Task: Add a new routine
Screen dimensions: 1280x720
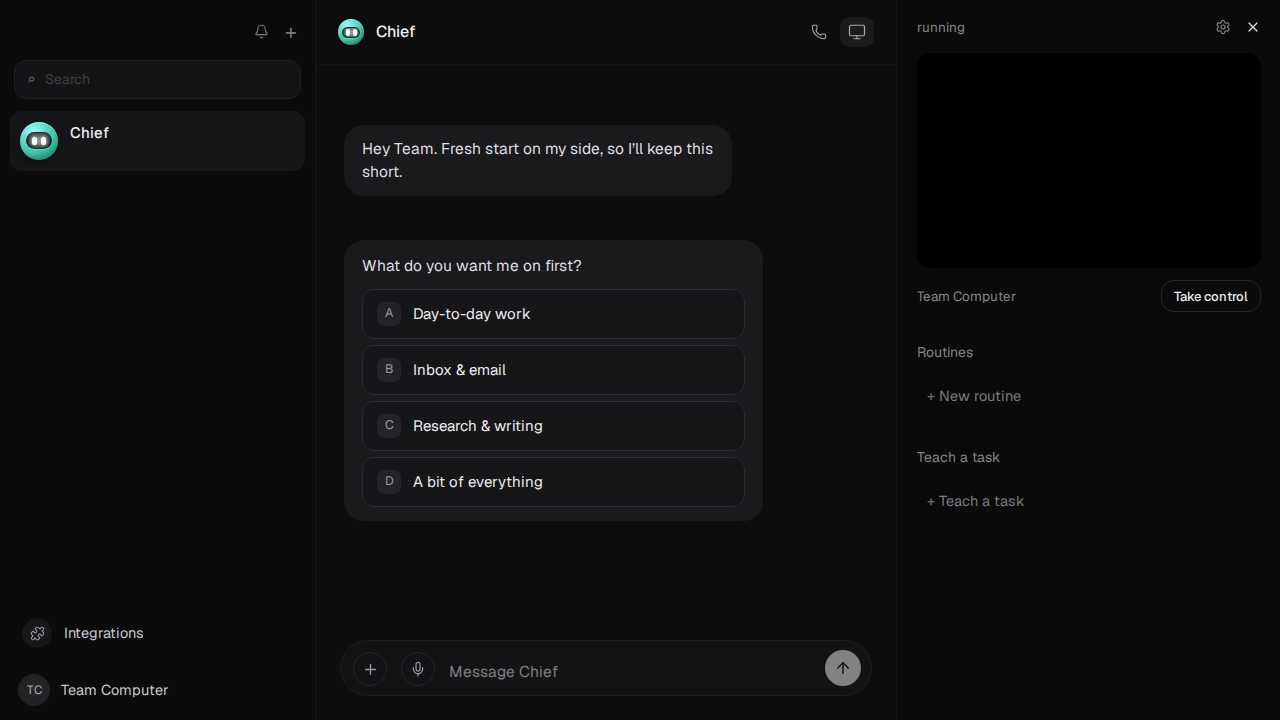Action: [x=974, y=396]
